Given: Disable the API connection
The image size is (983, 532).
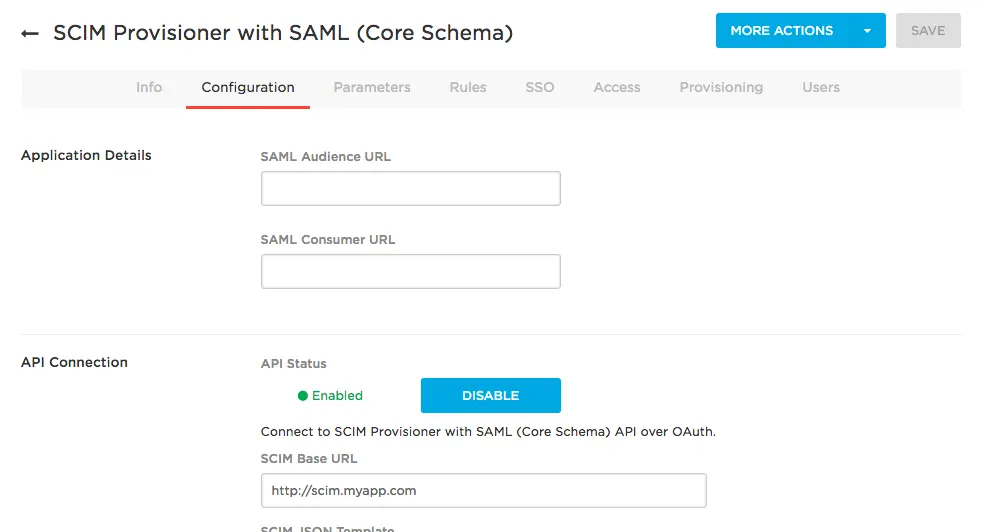Looking at the screenshot, I should 490,395.
